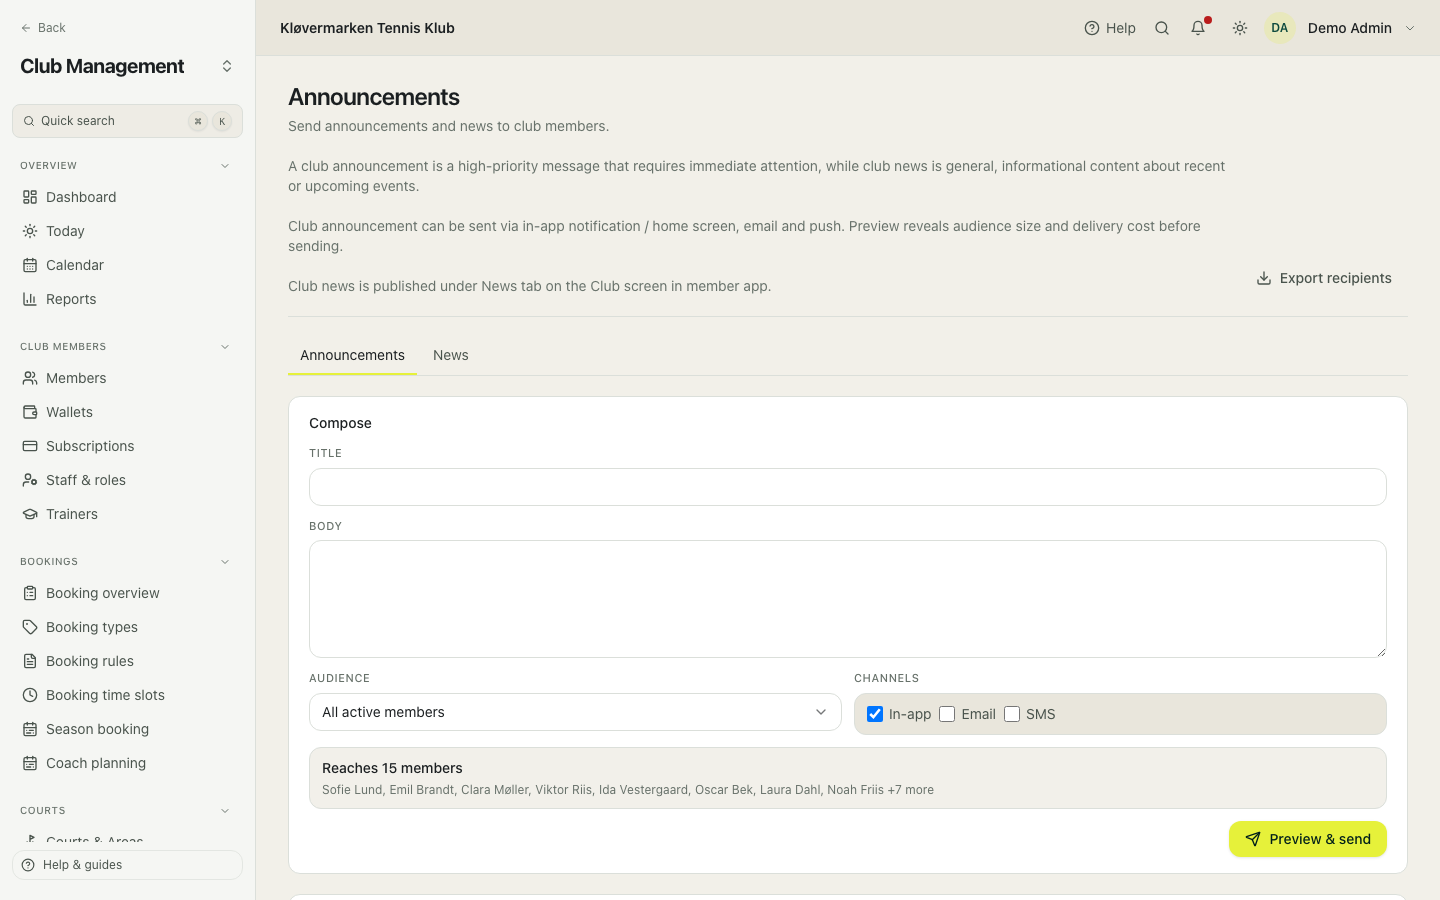Open the Demo Admin account menu
Image resolution: width=1440 pixels, height=900 pixels.
pyautogui.click(x=1341, y=28)
